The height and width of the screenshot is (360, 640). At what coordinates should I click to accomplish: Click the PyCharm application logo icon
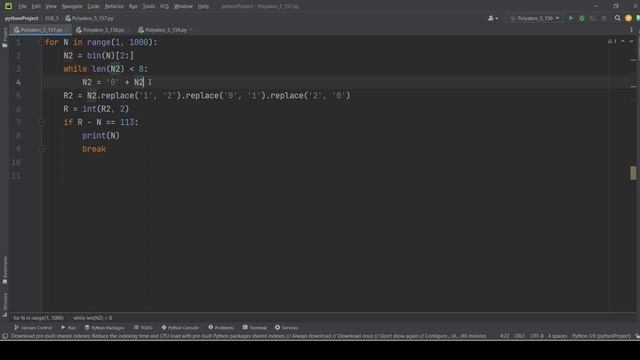(x=8, y=6)
